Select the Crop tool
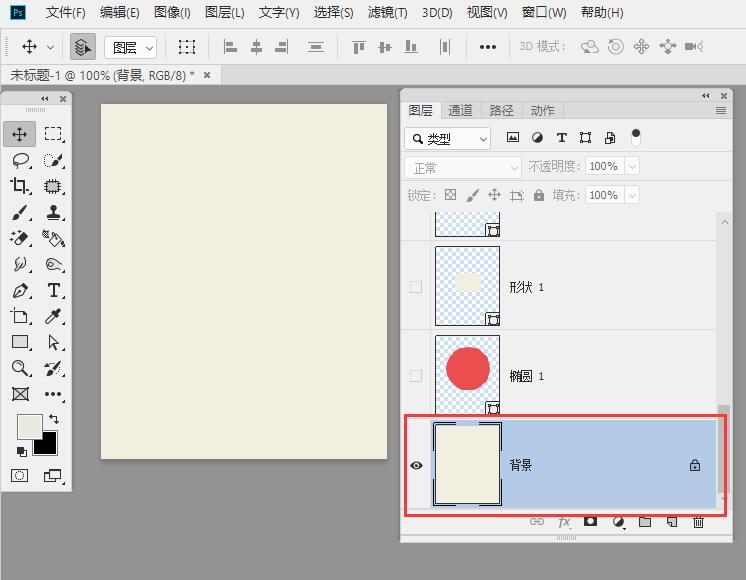Viewport: 746px width, 580px height. click(20, 186)
